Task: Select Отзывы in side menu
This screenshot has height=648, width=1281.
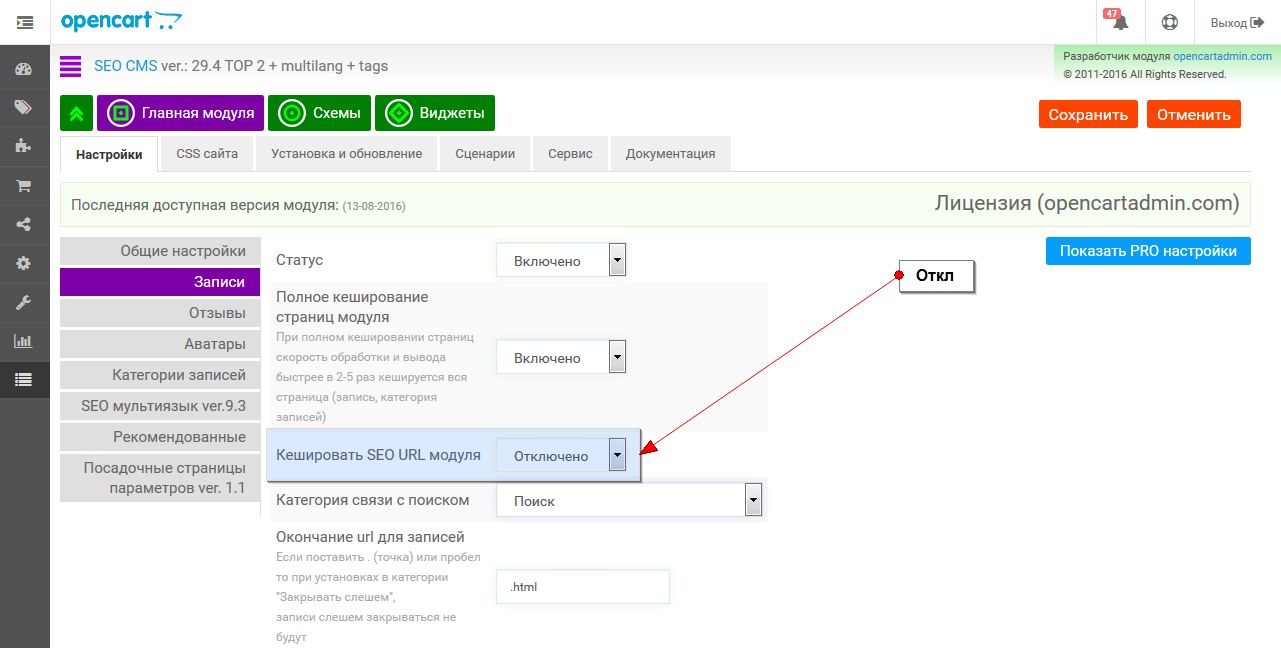Action: (160, 313)
